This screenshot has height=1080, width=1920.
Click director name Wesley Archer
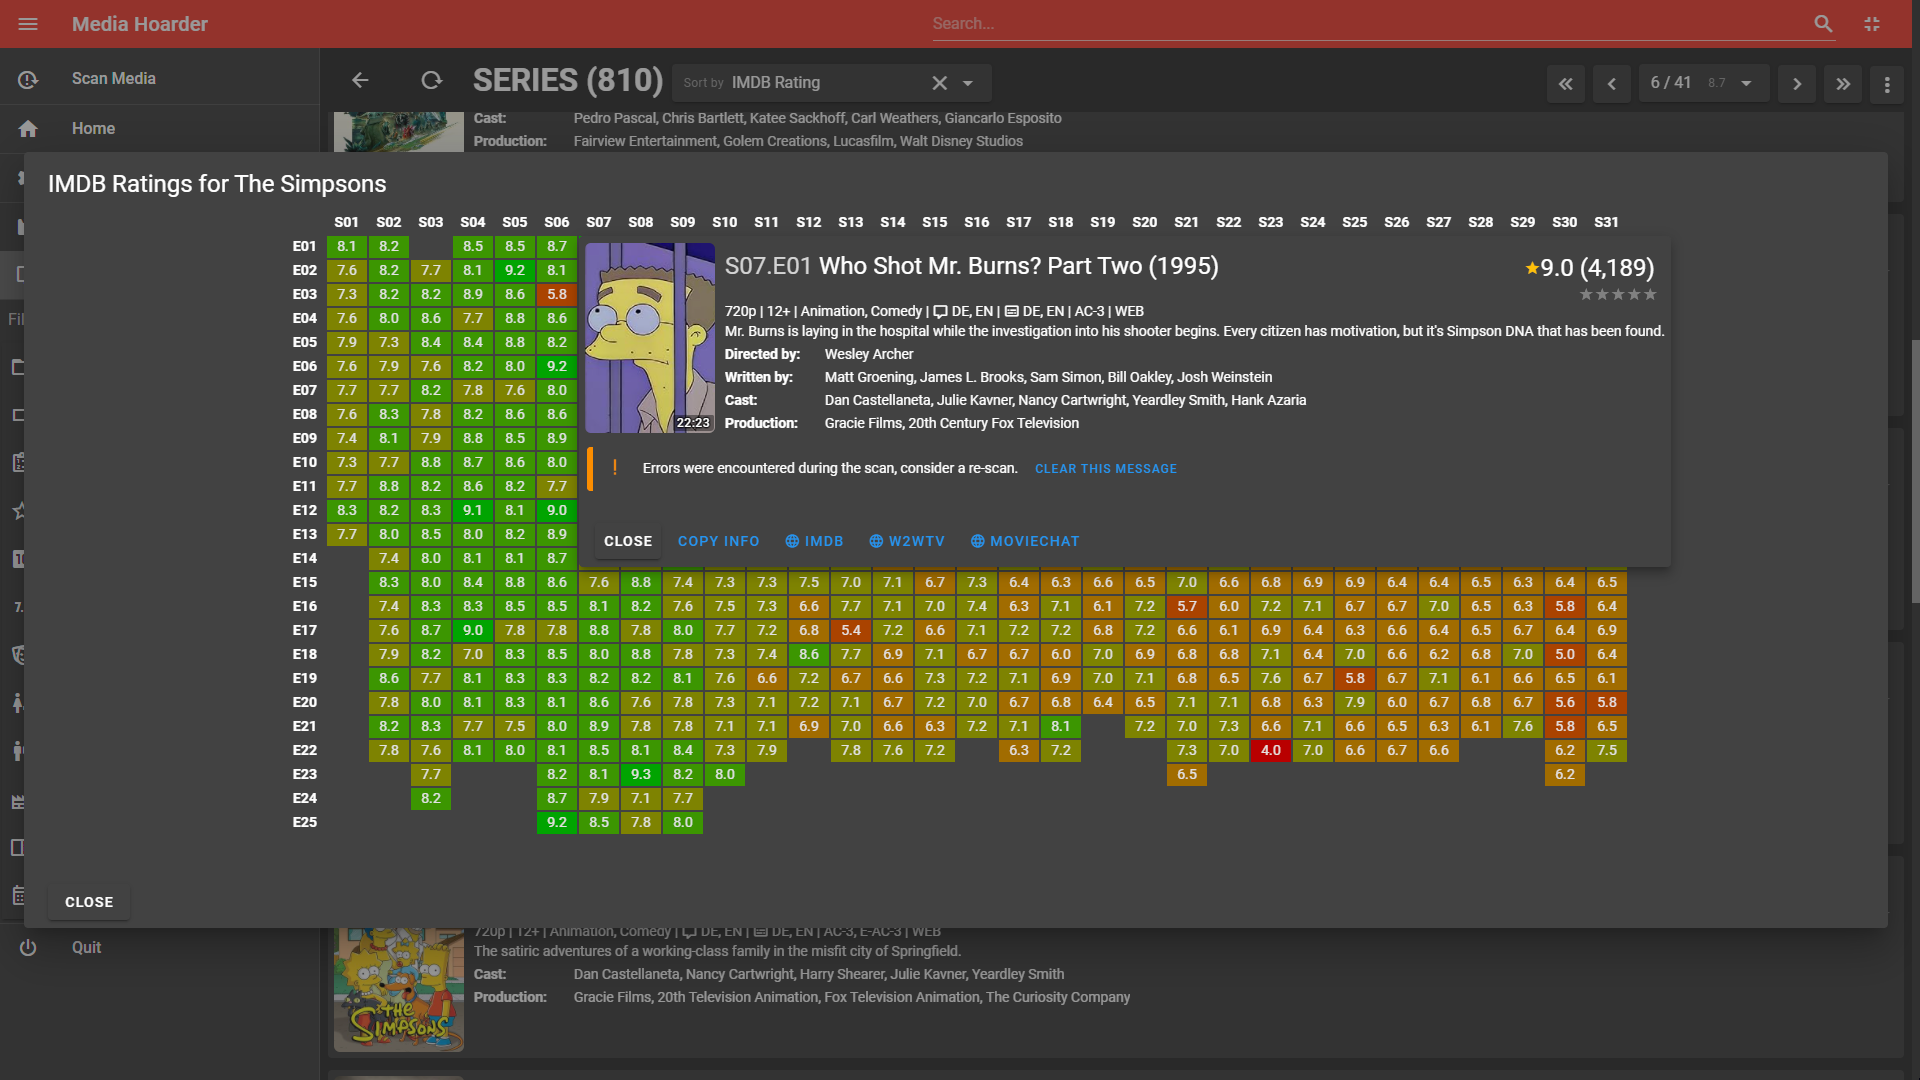(869, 354)
